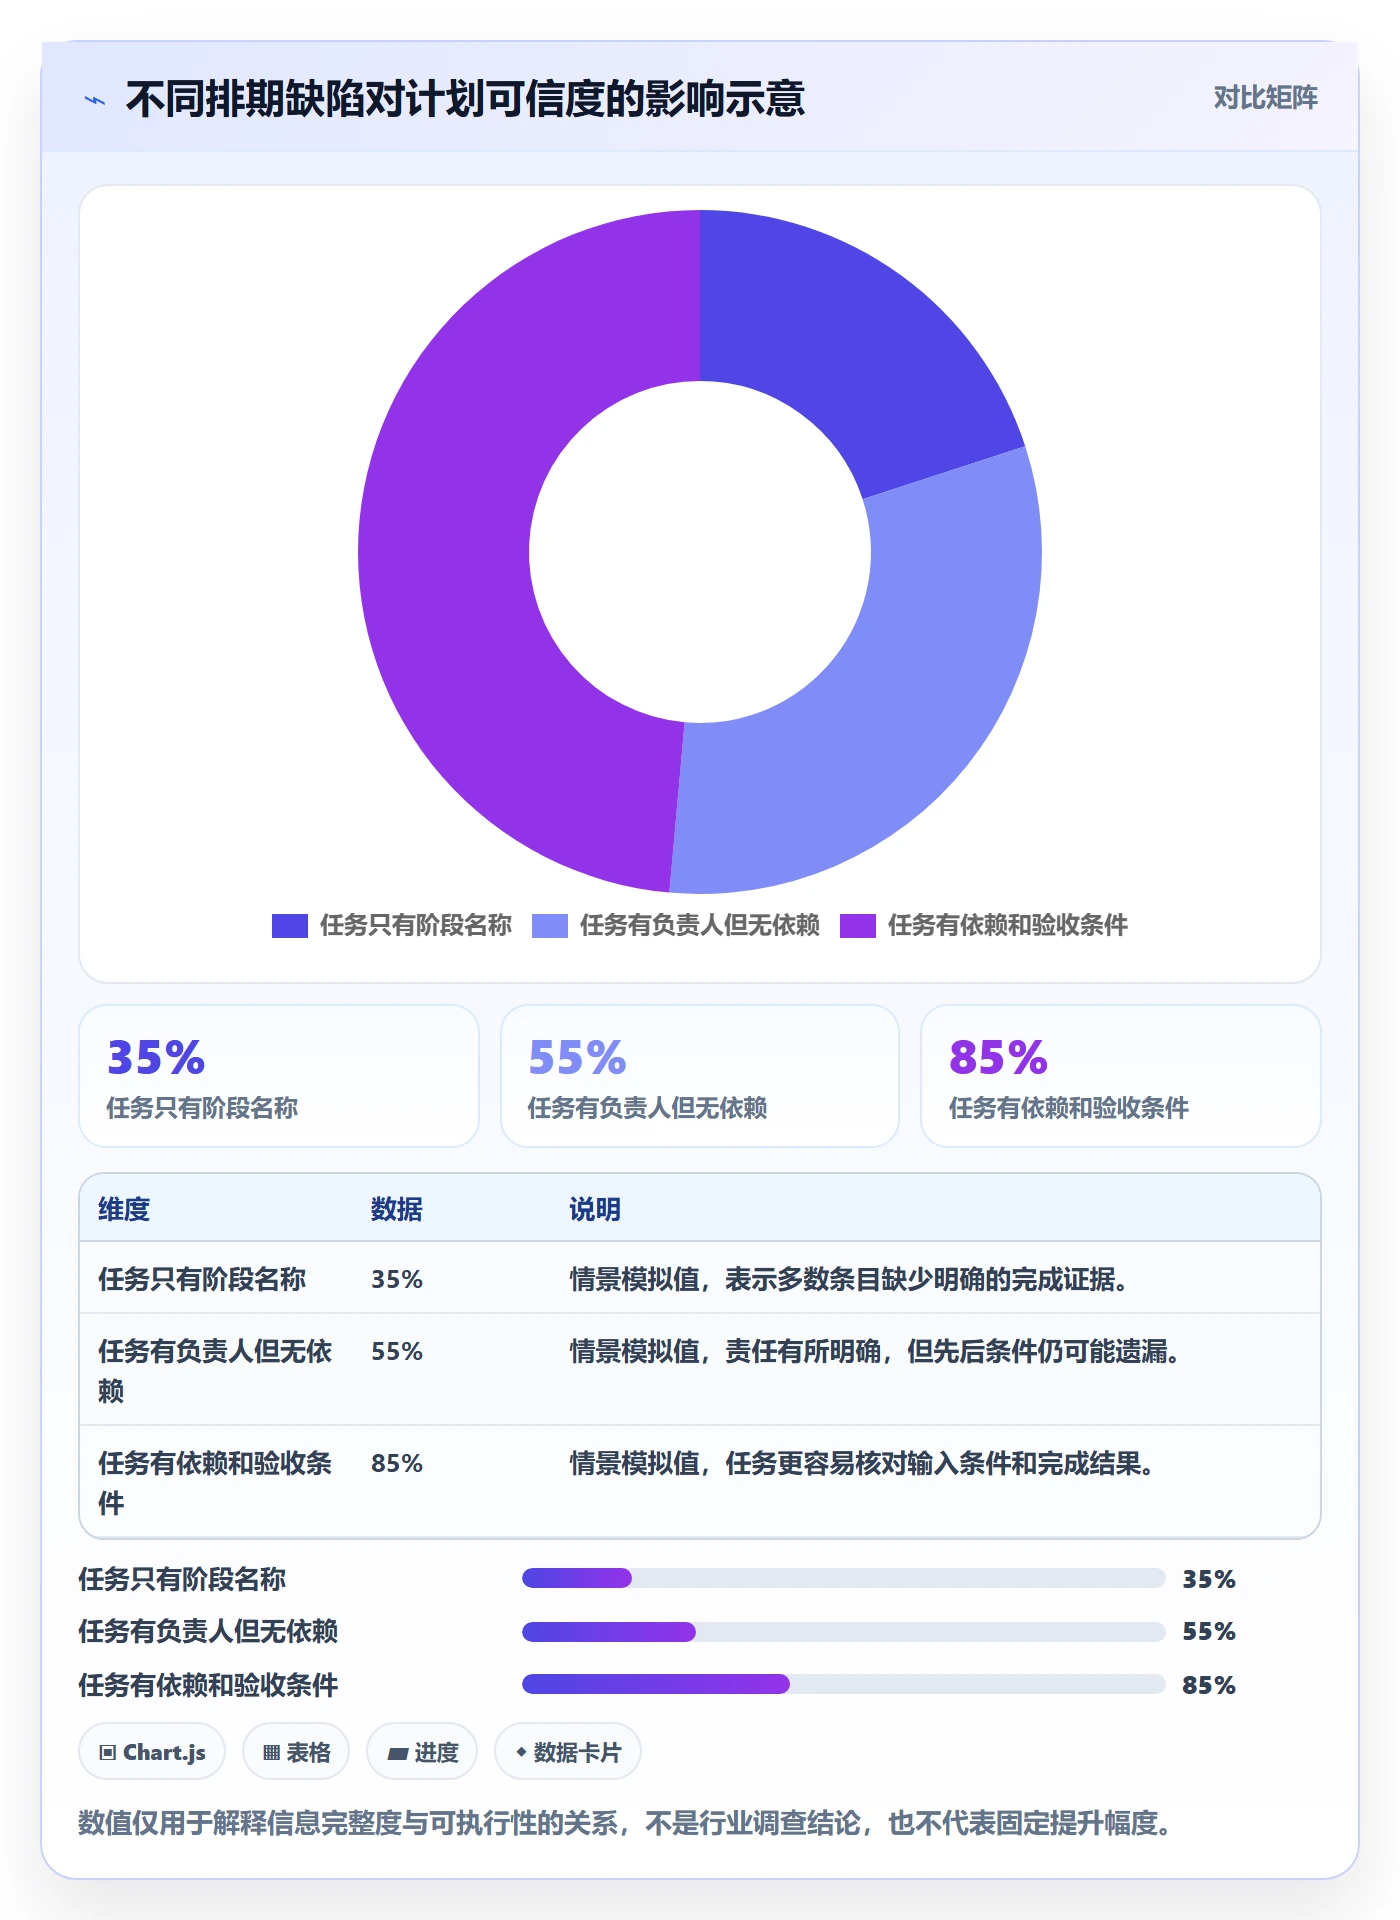Image resolution: width=1400 pixels, height=1920 pixels.
Task: Click progress label 任务有负责人但无依赖
Action: click(208, 1632)
